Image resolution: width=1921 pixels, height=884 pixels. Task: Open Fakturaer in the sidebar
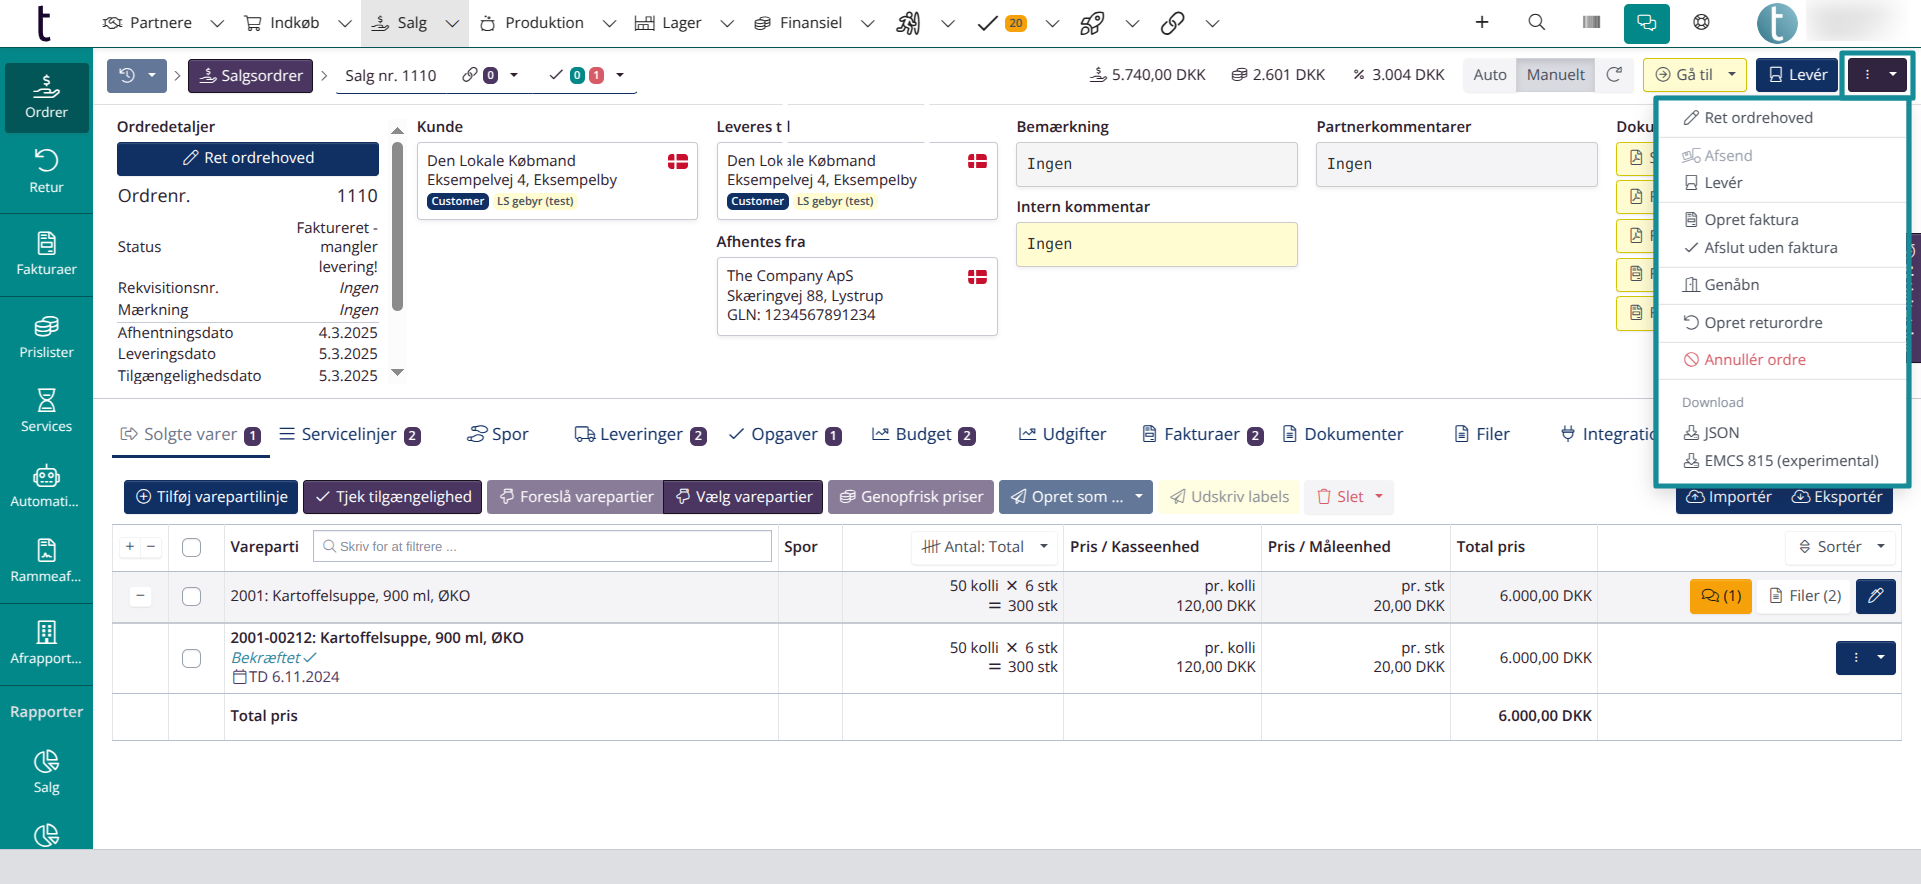click(x=46, y=254)
